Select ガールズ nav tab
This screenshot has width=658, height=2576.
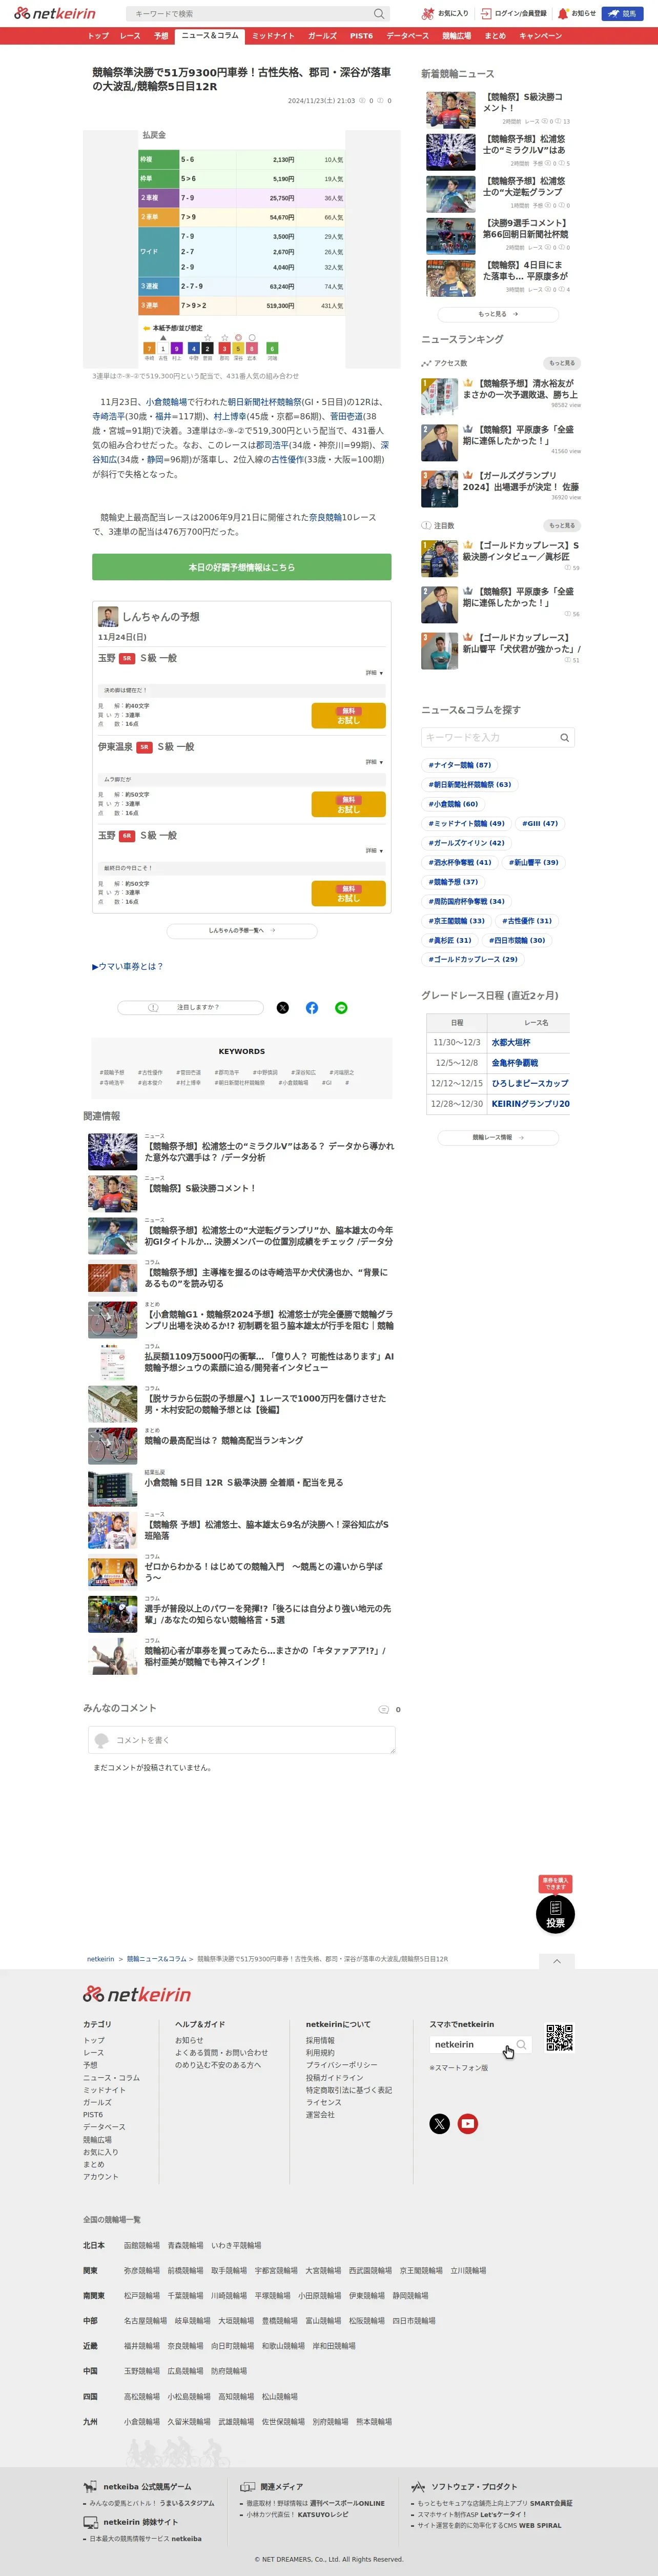tap(322, 36)
